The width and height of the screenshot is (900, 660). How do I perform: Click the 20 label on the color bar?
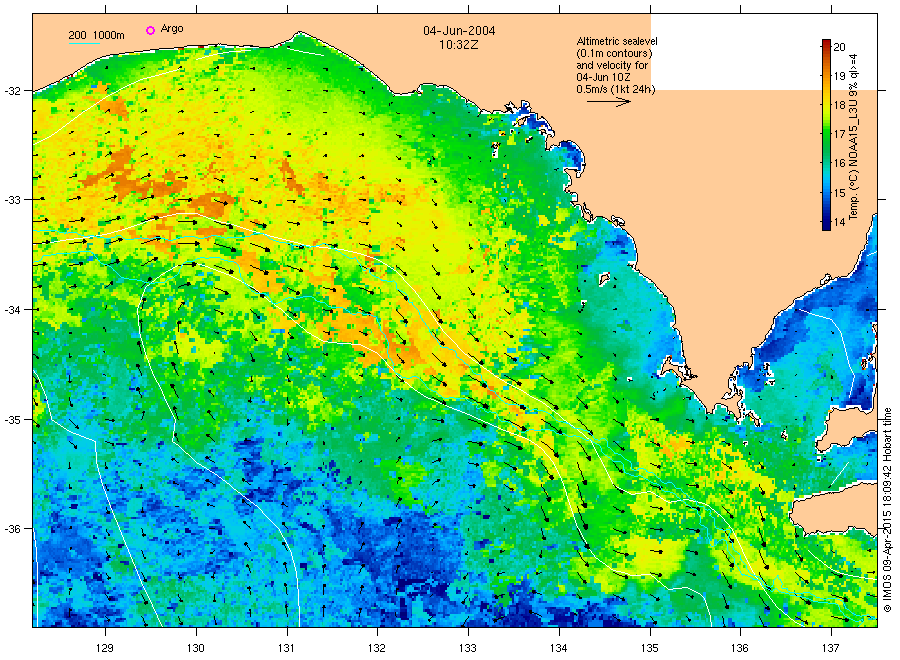[839, 47]
